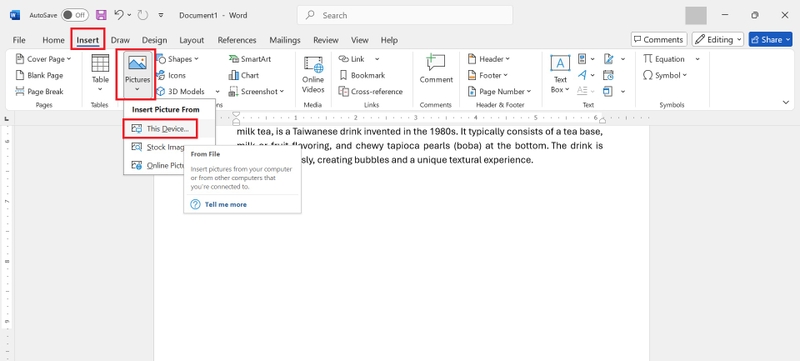Open the Symbol dropdown
This screenshot has height=361, width=800.
(665, 75)
